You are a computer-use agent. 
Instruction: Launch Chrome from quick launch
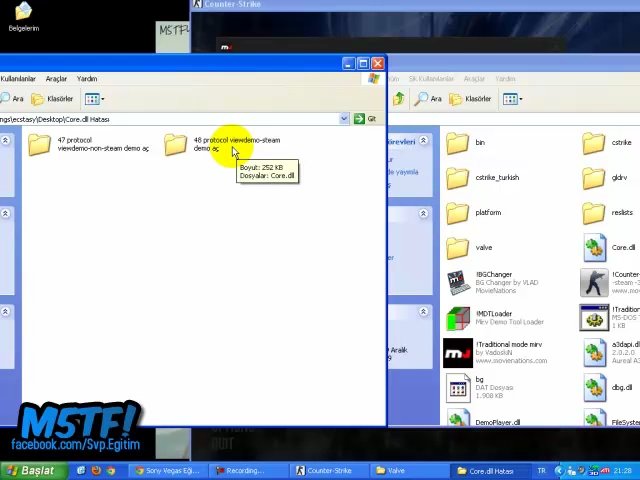click(111, 471)
